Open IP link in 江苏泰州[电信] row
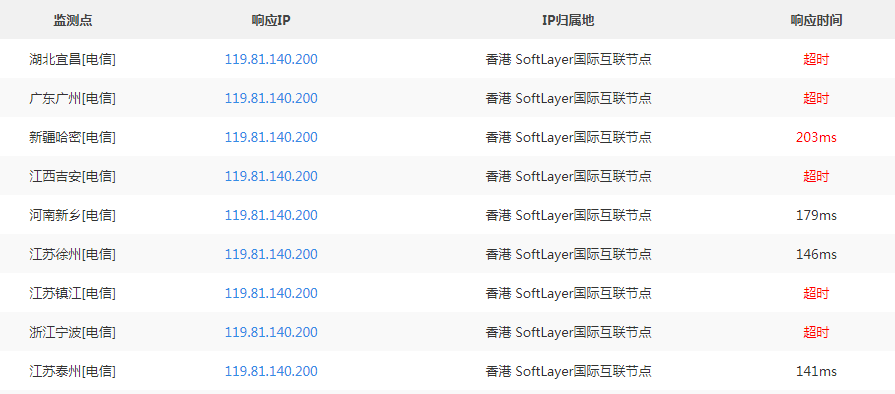 (x=271, y=371)
